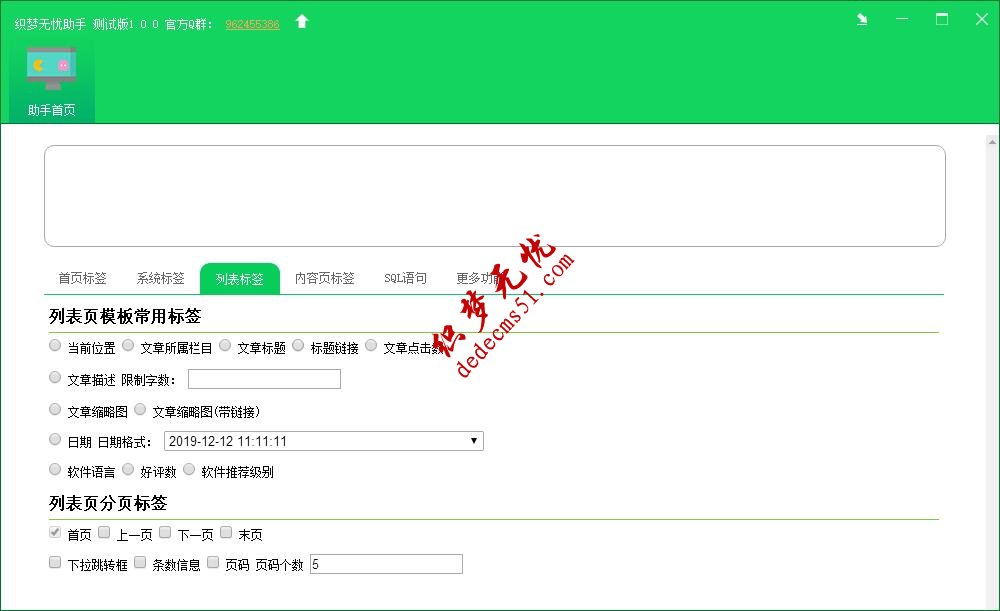Switch to the 首页标签 tab
The width and height of the screenshot is (1000, 611).
tap(81, 278)
